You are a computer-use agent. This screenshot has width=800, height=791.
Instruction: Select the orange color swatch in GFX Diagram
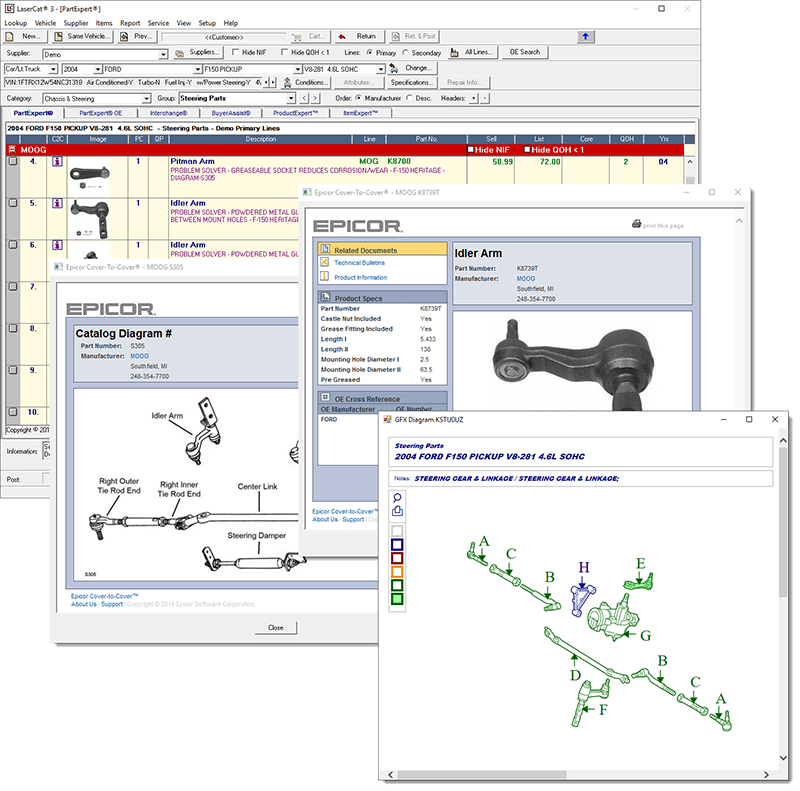coord(397,572)
